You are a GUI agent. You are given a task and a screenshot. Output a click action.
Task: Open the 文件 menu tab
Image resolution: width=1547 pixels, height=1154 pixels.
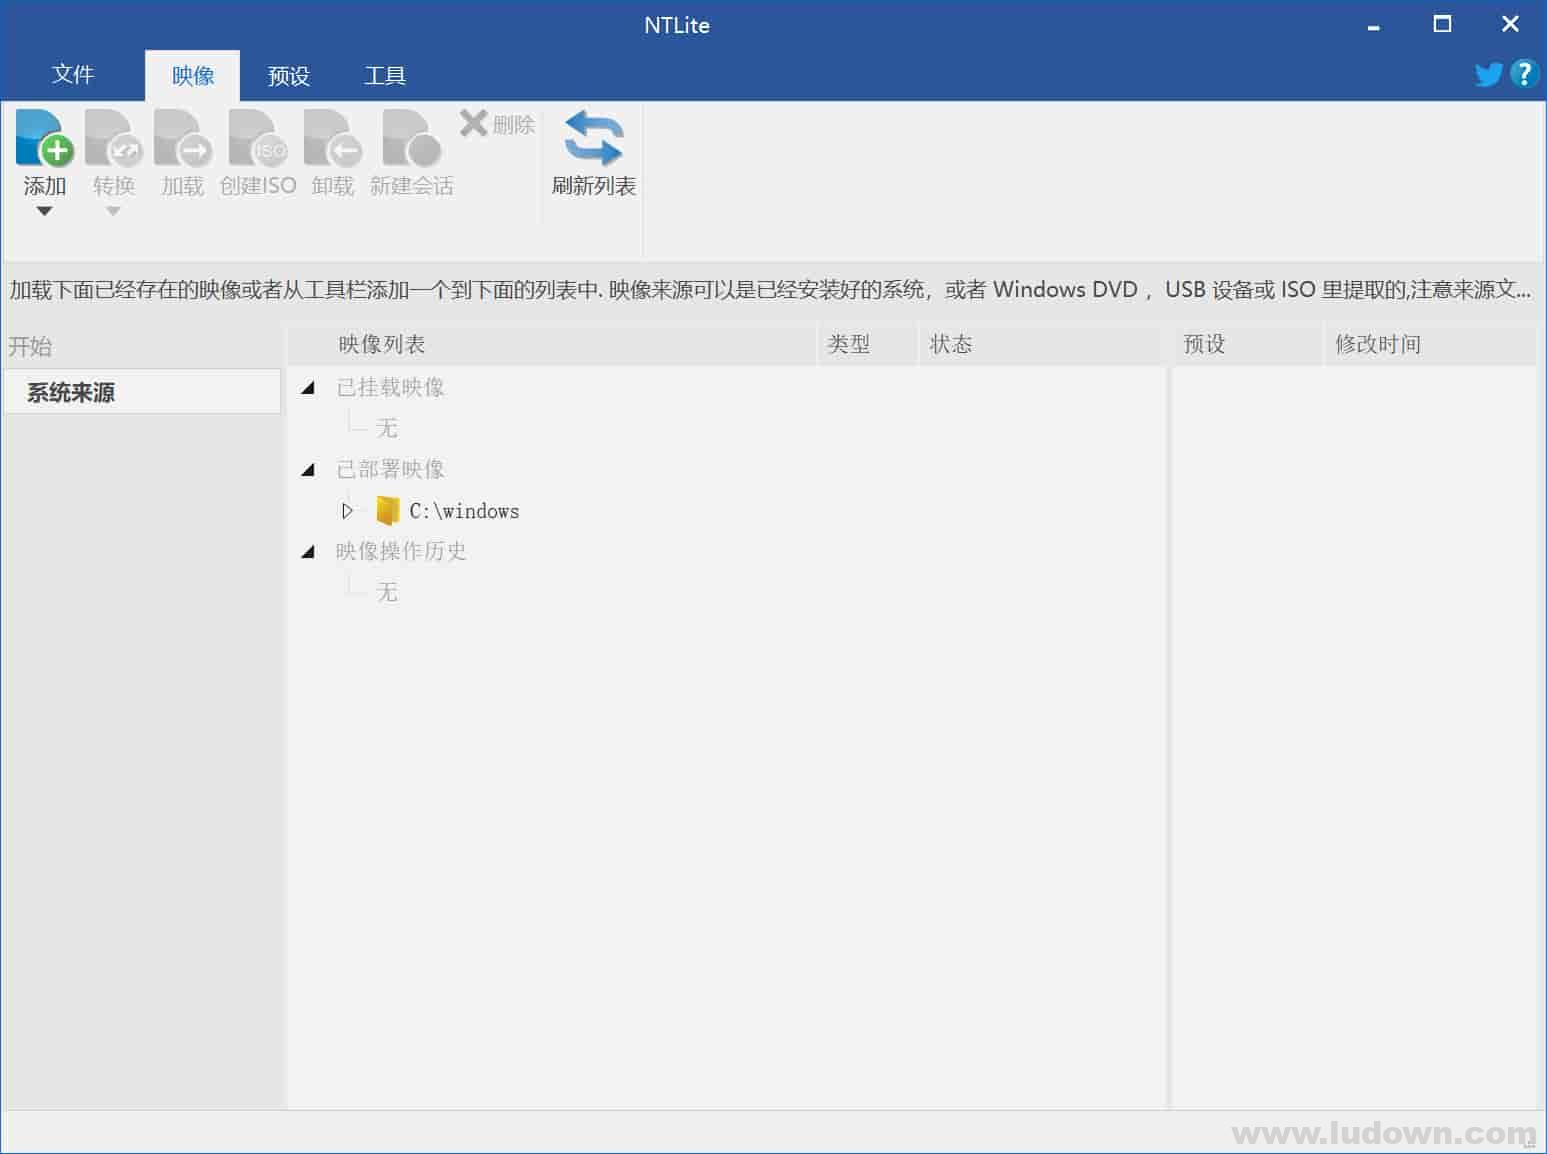pyautogui.click(x=73, y=75)
